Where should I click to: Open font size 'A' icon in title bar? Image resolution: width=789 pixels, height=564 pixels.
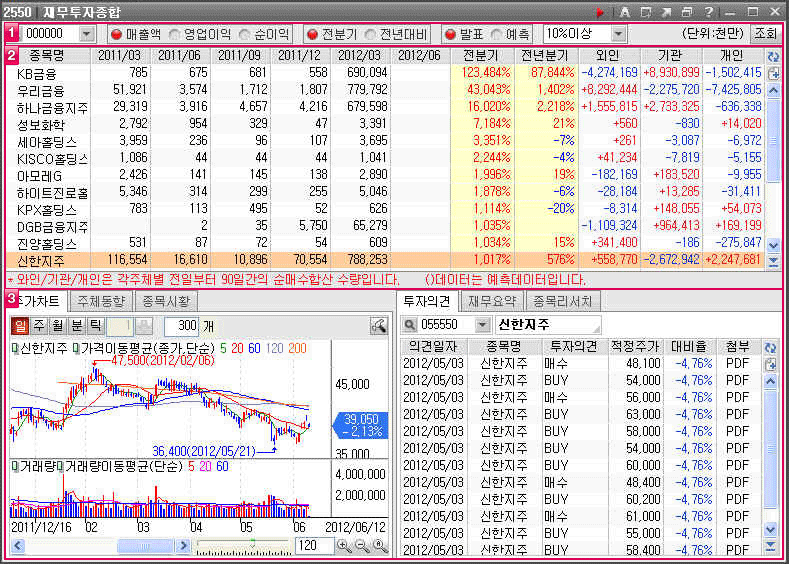click(x=624, y=12)
